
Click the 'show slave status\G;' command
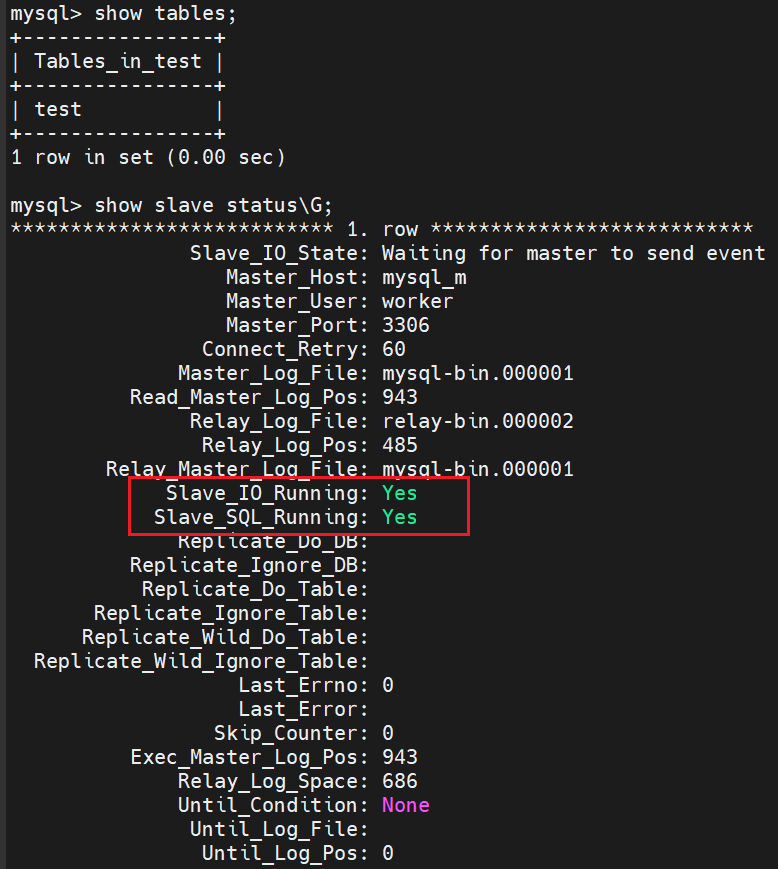171,205
